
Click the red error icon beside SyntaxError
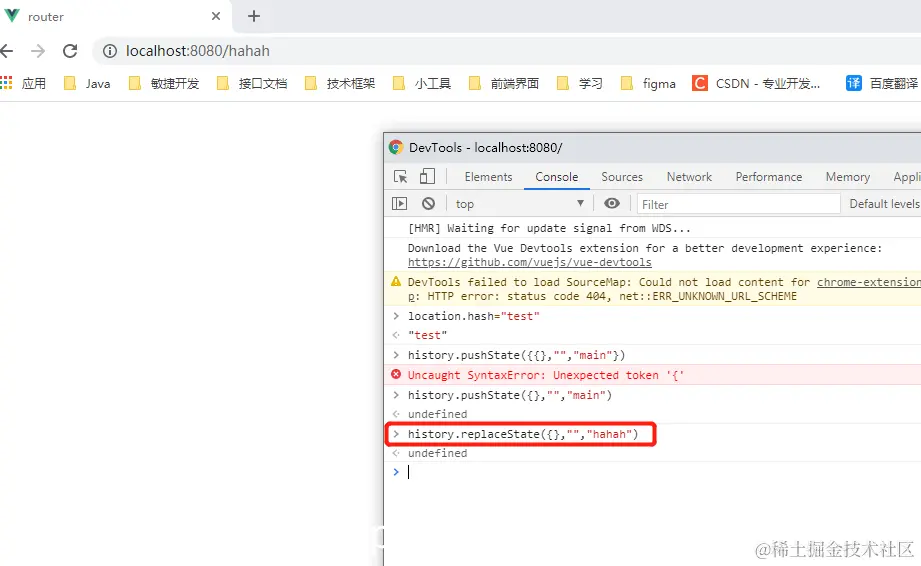[x=396, y=374]
